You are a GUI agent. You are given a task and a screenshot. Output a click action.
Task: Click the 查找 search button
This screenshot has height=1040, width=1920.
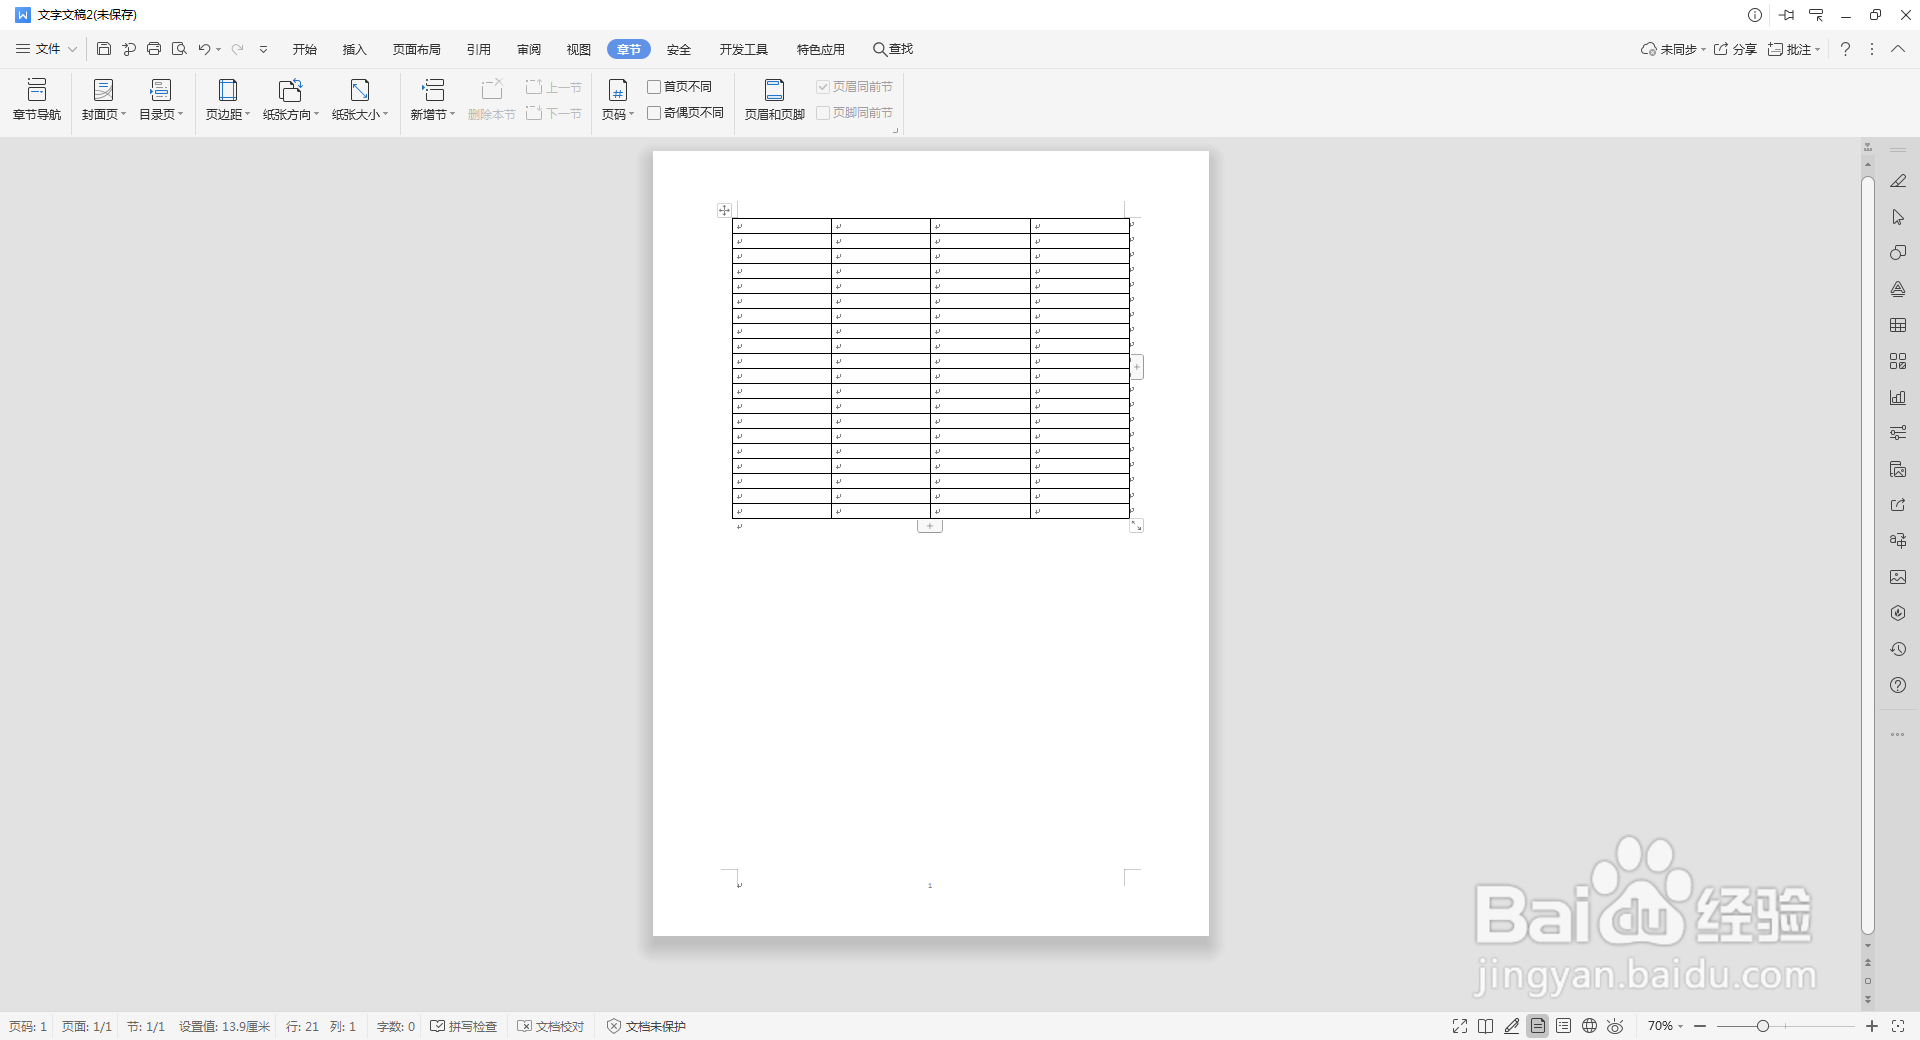tap(893, 49)
